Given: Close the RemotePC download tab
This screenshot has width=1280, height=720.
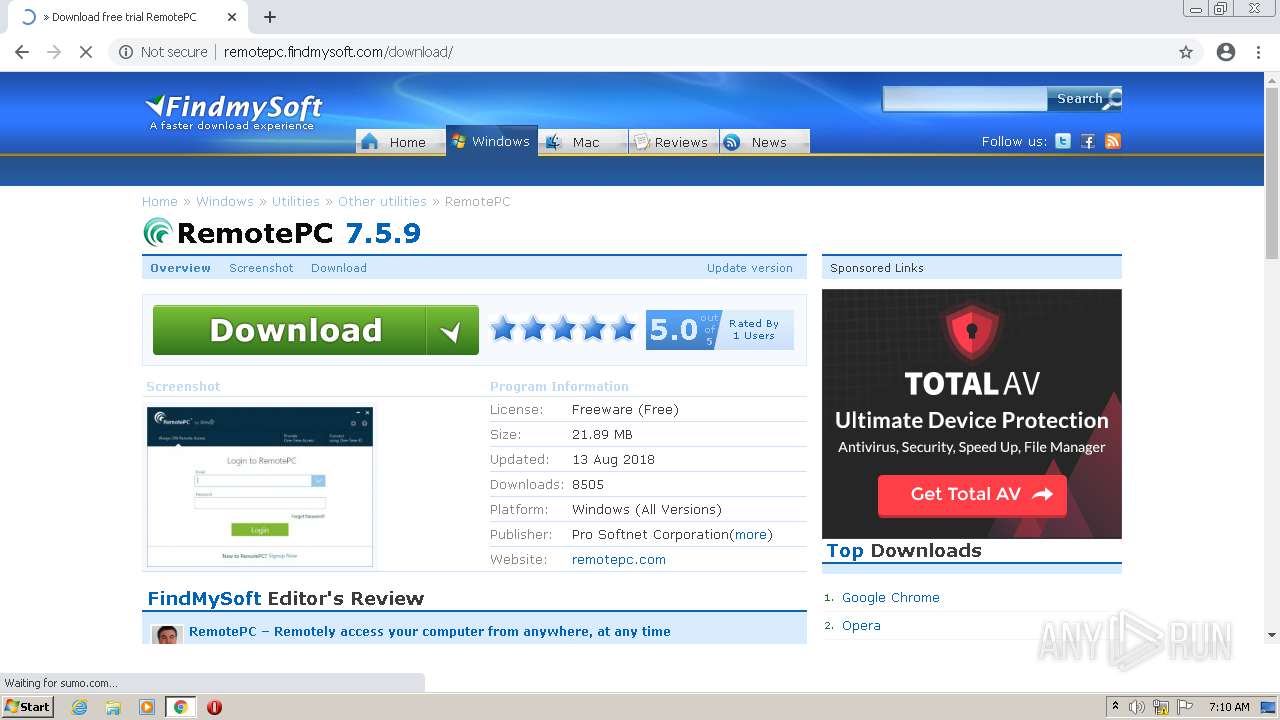Looking at the screenshot, I should 233,17.
